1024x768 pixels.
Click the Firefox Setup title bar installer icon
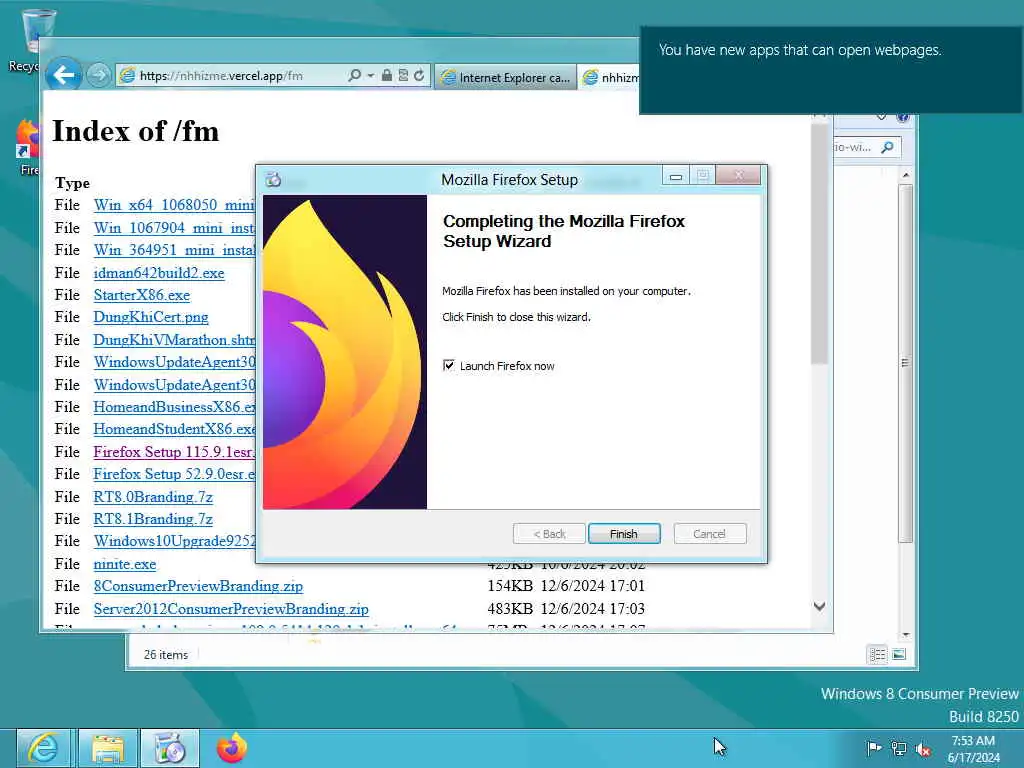pyautogui.click(x=274, y=179)
